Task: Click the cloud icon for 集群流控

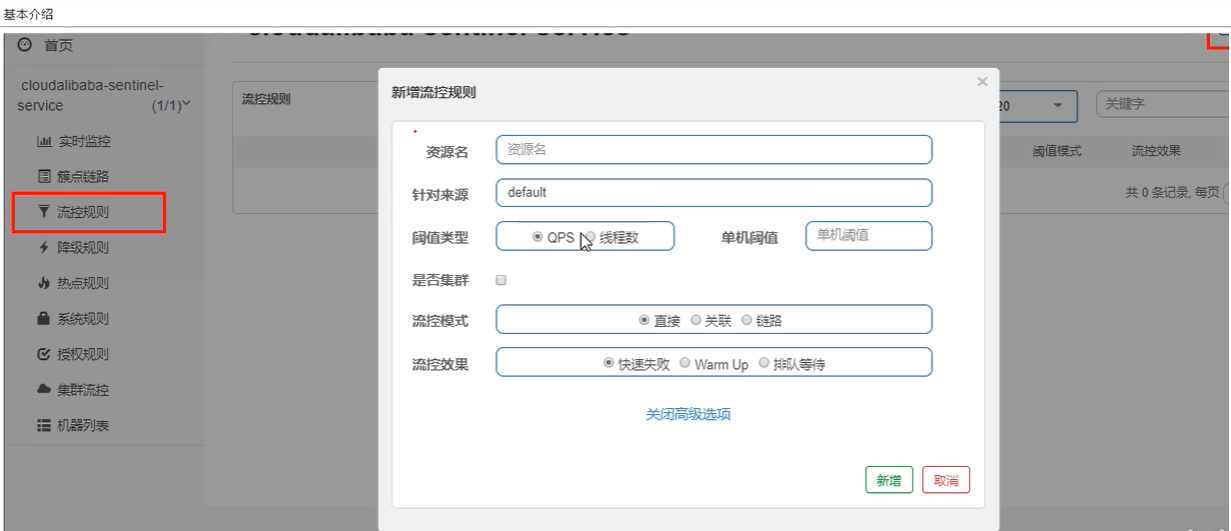Action: (44, 389)
